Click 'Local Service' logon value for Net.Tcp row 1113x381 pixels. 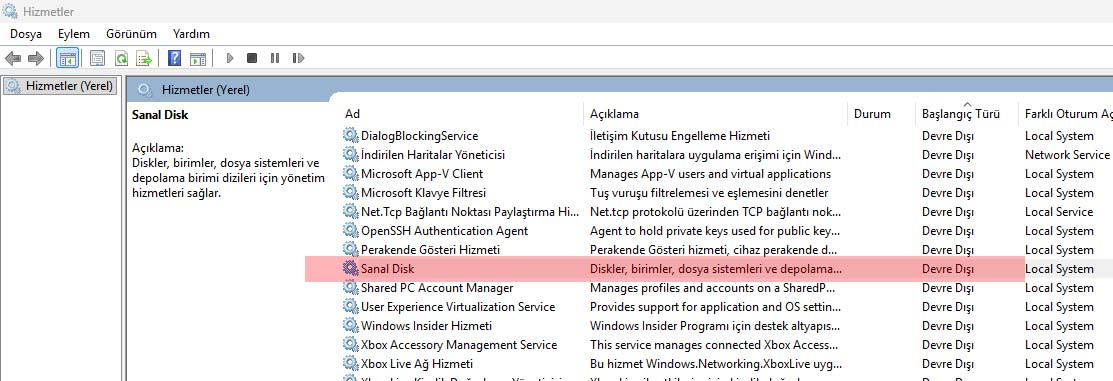click(1059, 211)
